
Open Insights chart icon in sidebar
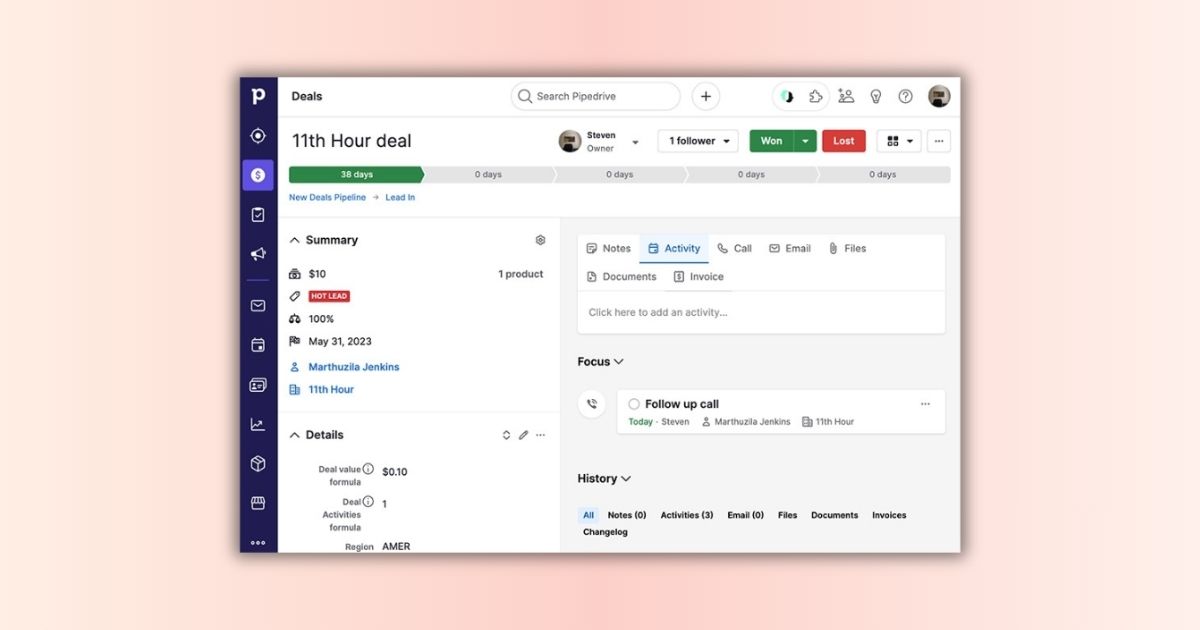pyautogui.click(x=258, y=424)
